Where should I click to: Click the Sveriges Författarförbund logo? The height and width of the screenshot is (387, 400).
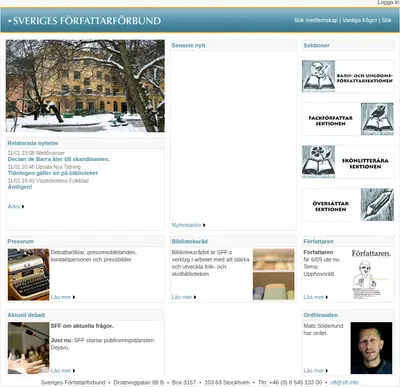85,21
